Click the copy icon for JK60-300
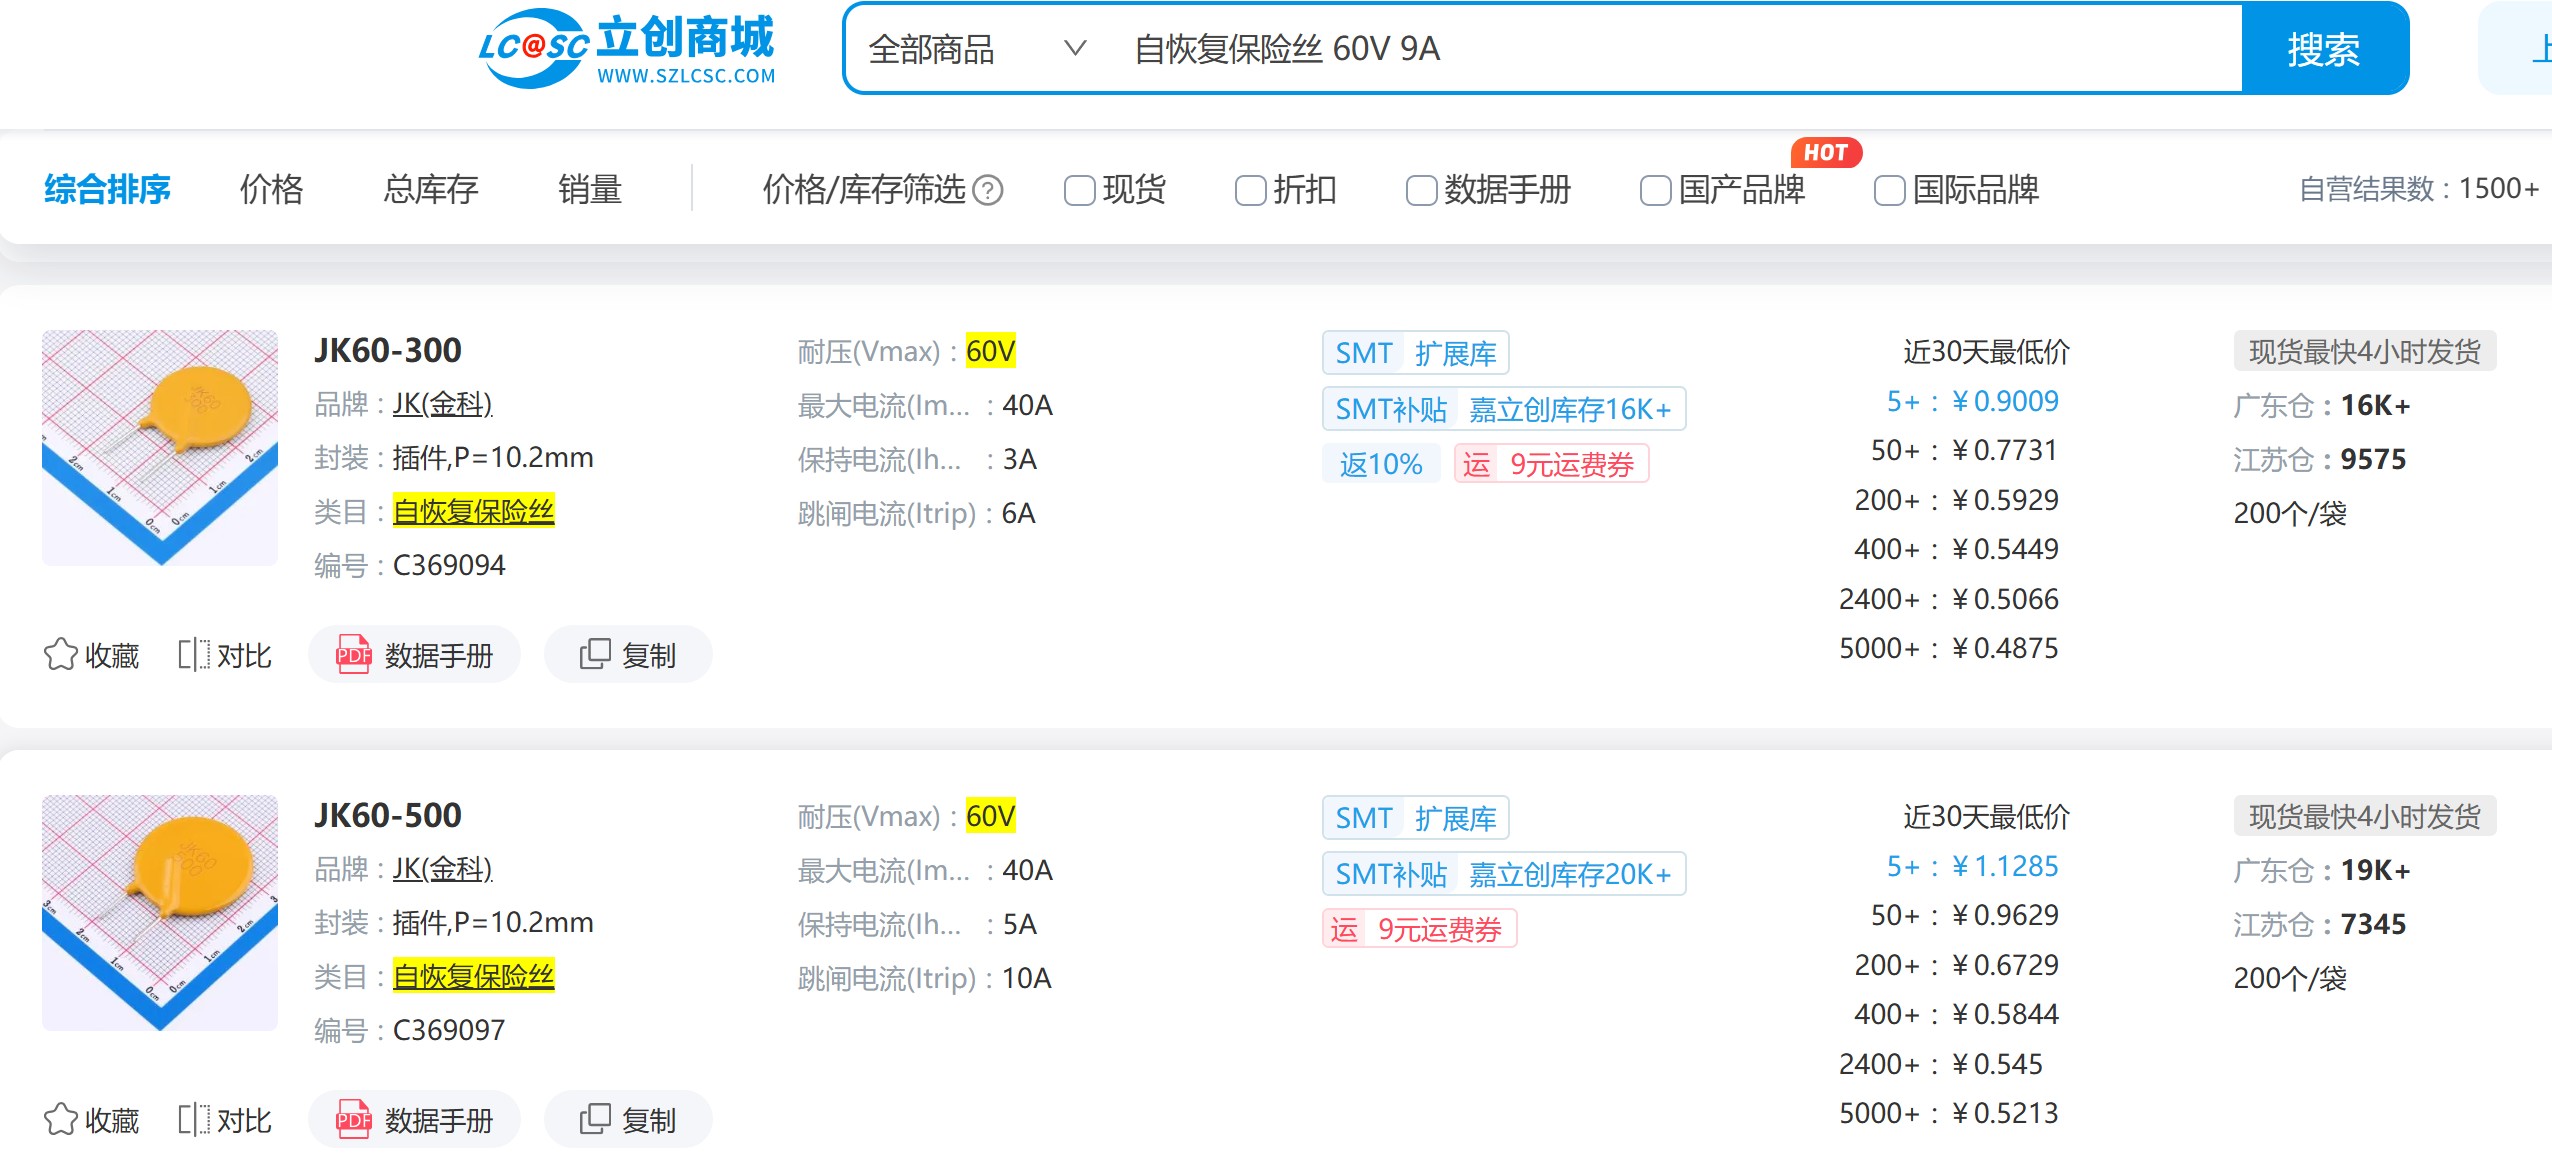Image resolution: width=2552 pixels, height=1160 pixels. pyautogui.click(x=595, y=655)
